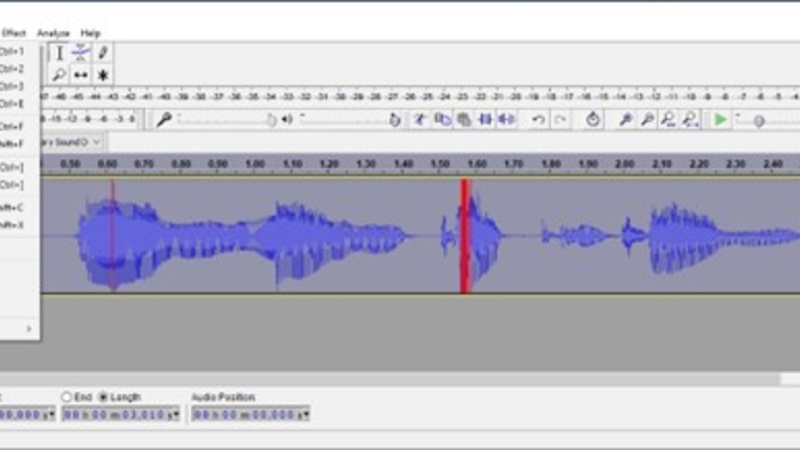Select the Multi-Tool asterisk icon
The image size is (800, 450).
[x=102, y=75]
